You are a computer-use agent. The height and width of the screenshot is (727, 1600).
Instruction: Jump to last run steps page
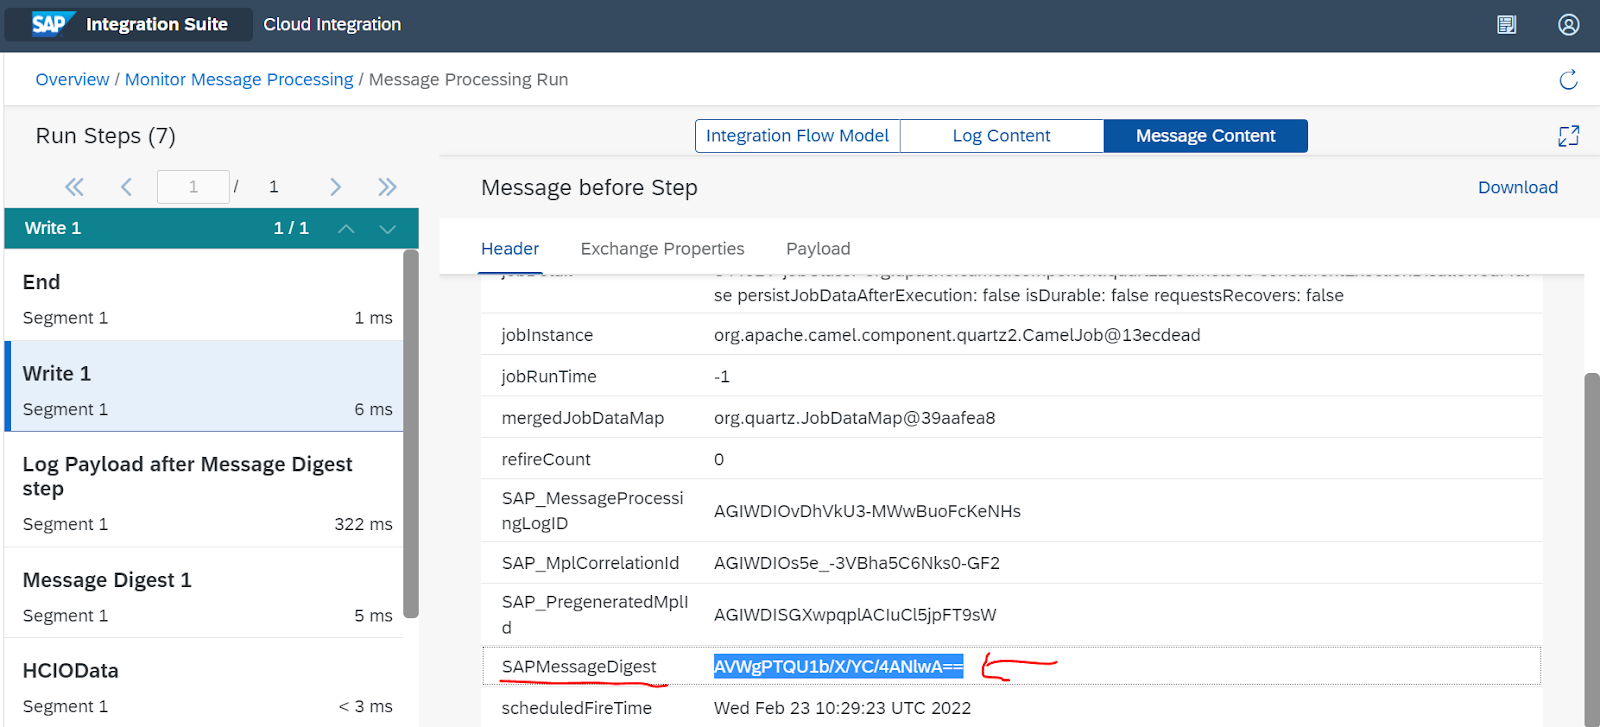[387, 187]
